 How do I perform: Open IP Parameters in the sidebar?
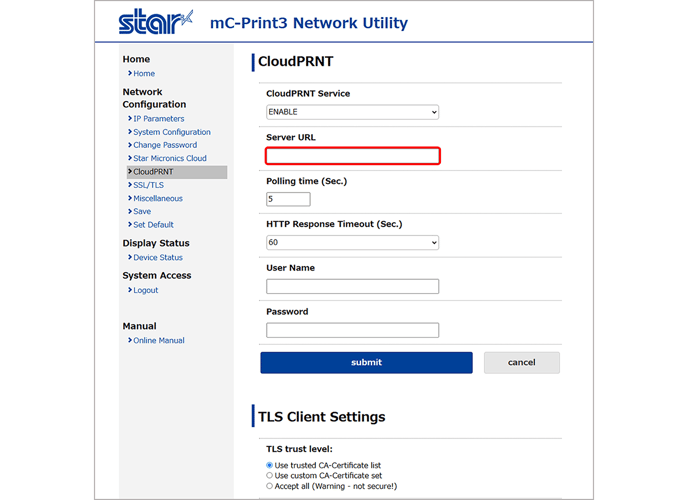coord(158,119)
